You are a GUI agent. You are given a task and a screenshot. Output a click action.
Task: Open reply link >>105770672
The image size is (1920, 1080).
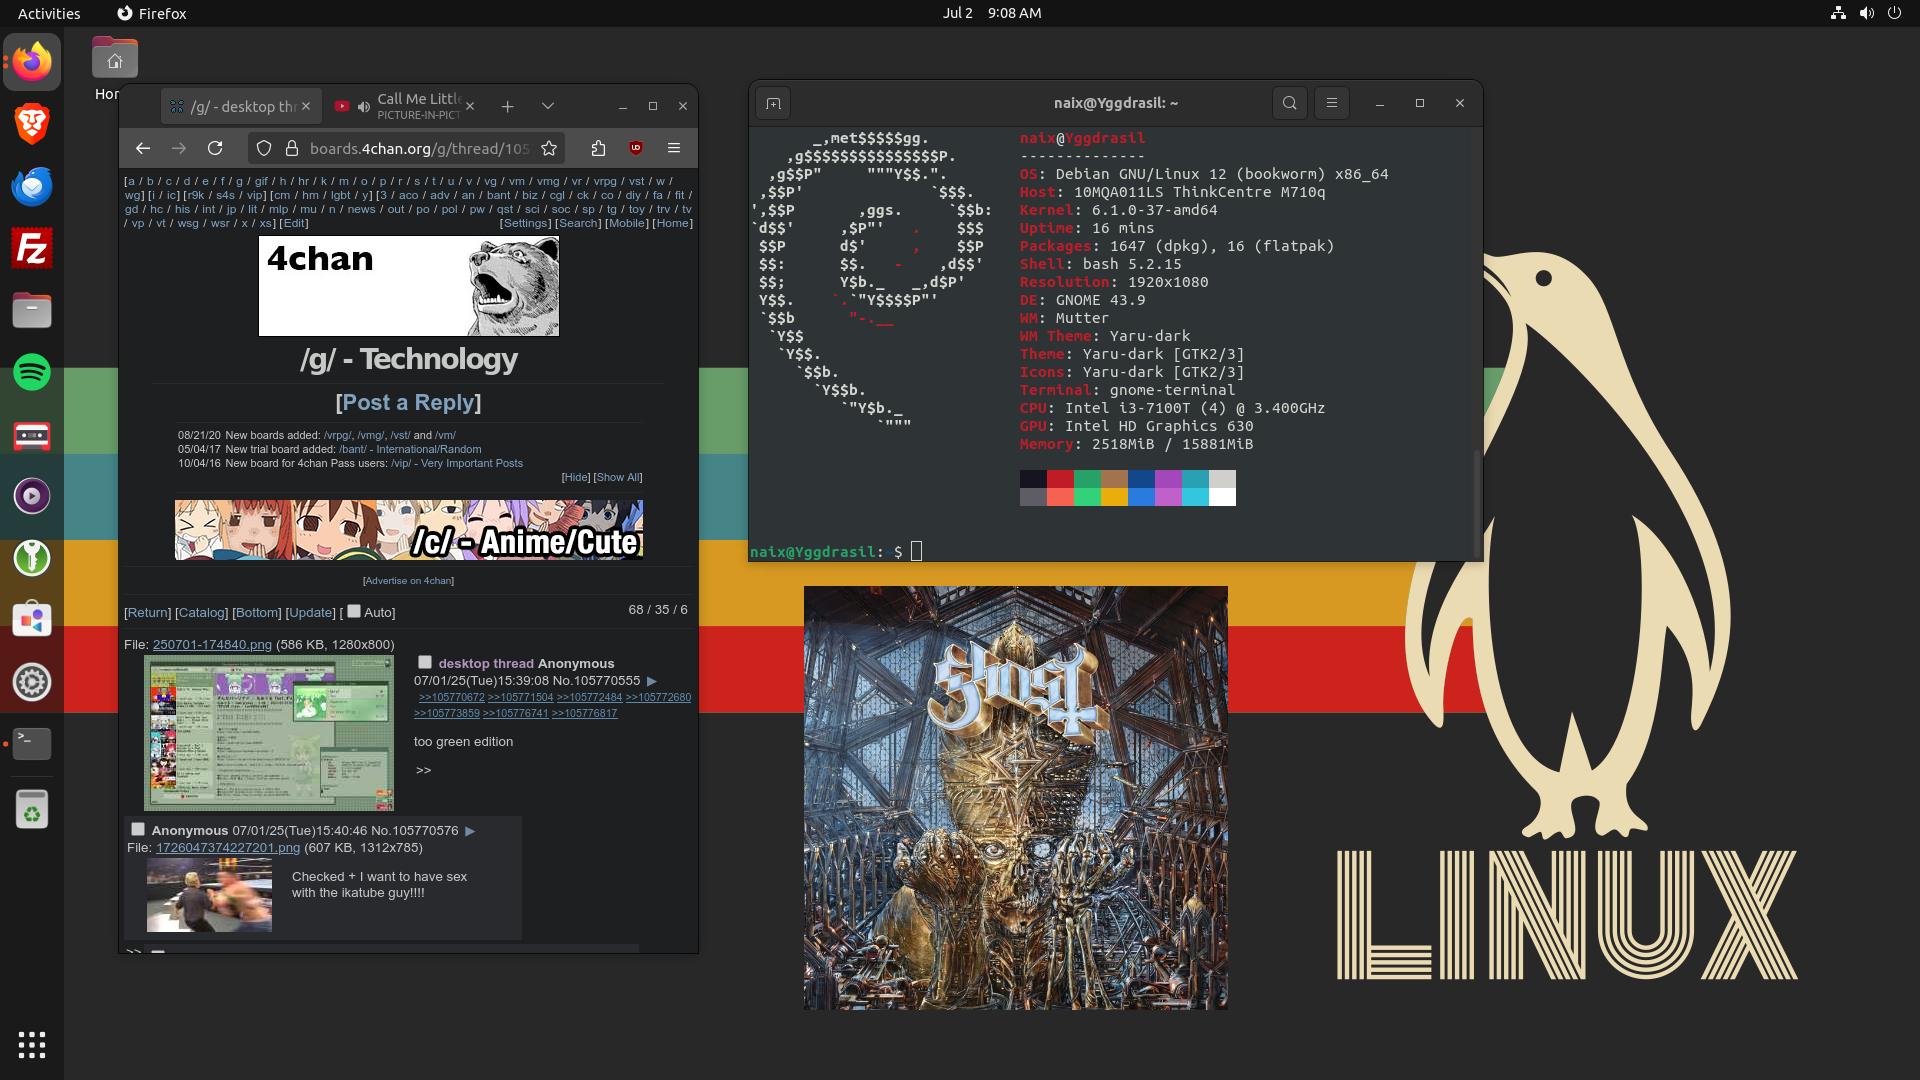pyautogui.click(x=451, y=697)
